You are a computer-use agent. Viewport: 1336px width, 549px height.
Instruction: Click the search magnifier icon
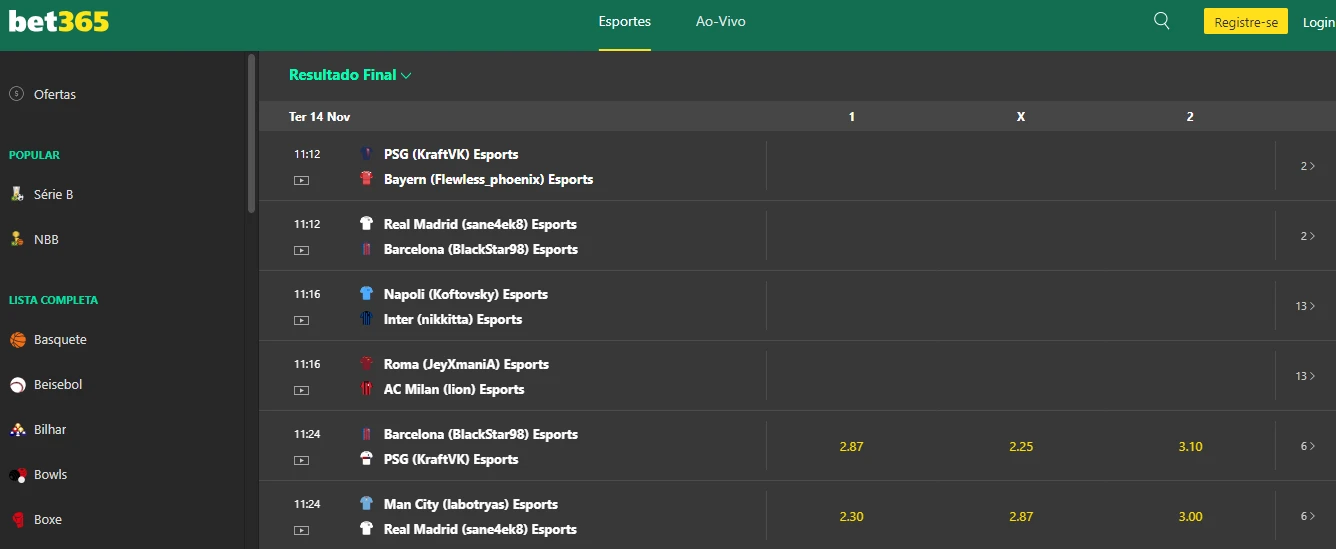click(1161, 21)
